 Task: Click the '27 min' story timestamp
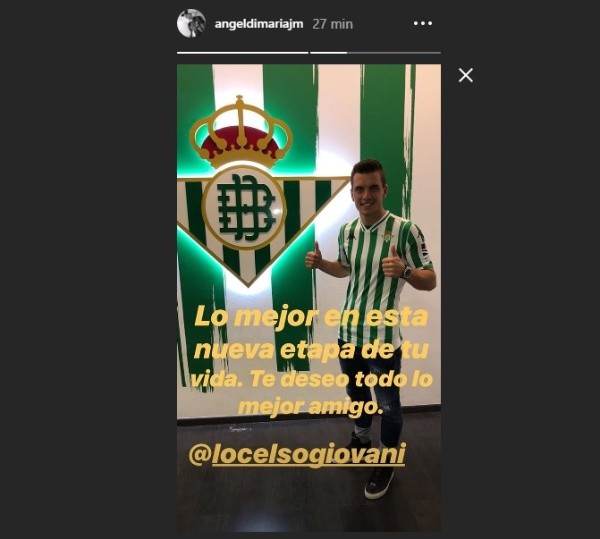click(333, 24)
